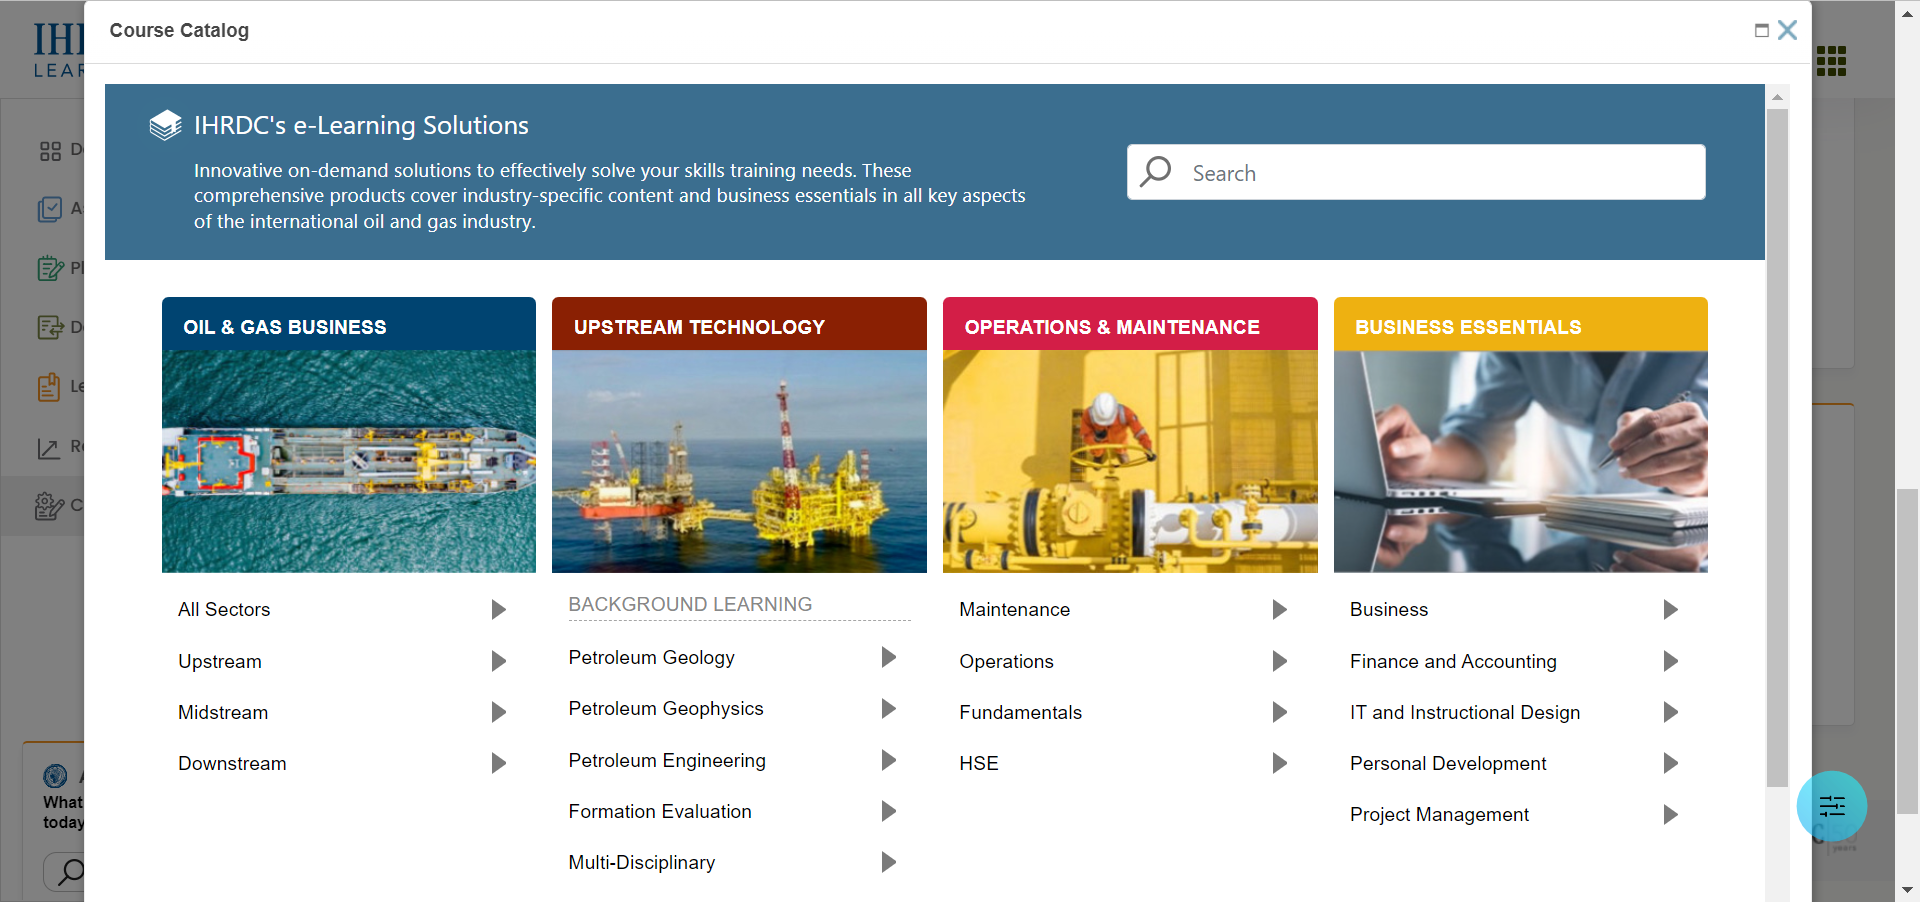Select the Maintenance link
This screenshot has width=1920, height=902.
[x=1014, y=610]
